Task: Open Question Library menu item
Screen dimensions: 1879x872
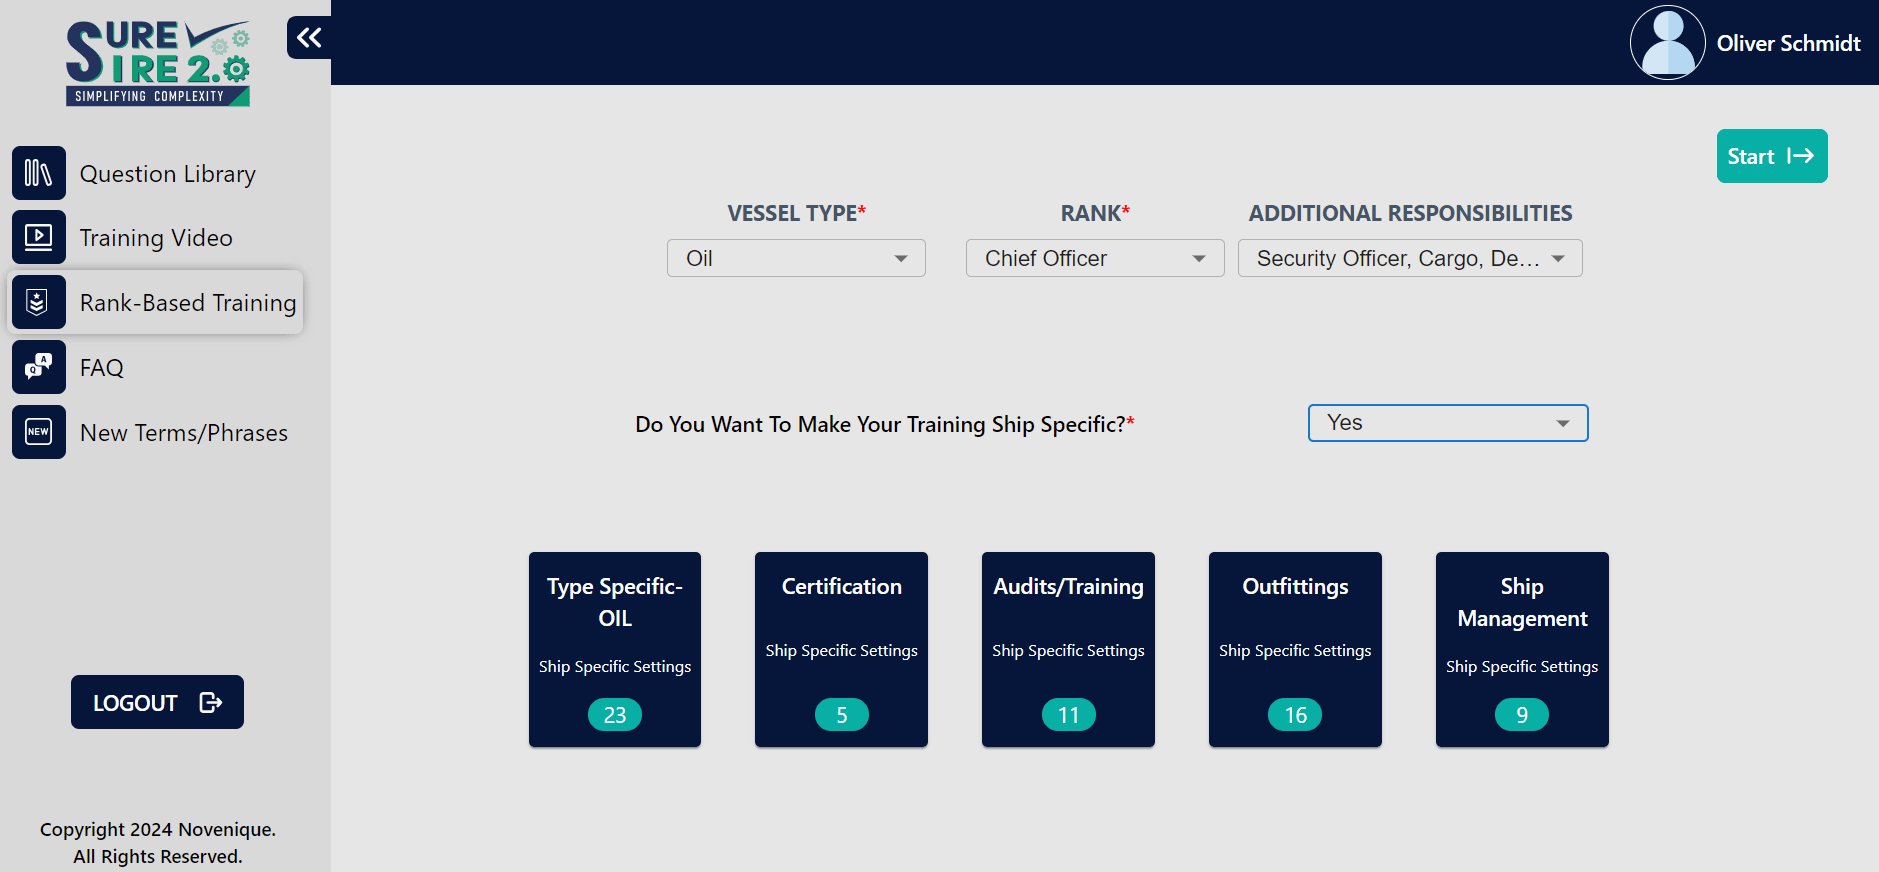Action: [157, 173]
